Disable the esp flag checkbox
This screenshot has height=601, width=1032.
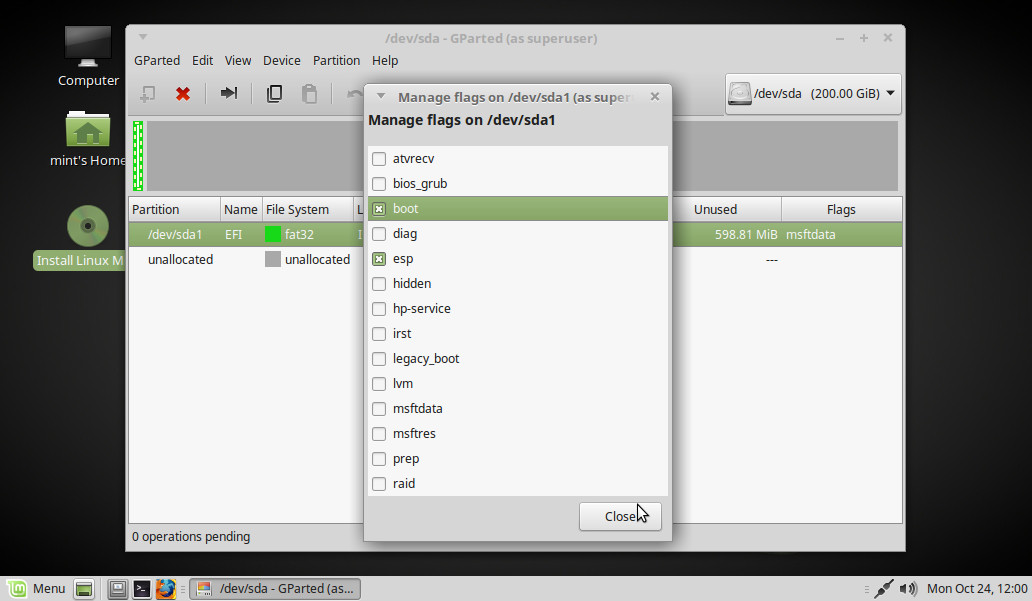coord(379,259)
